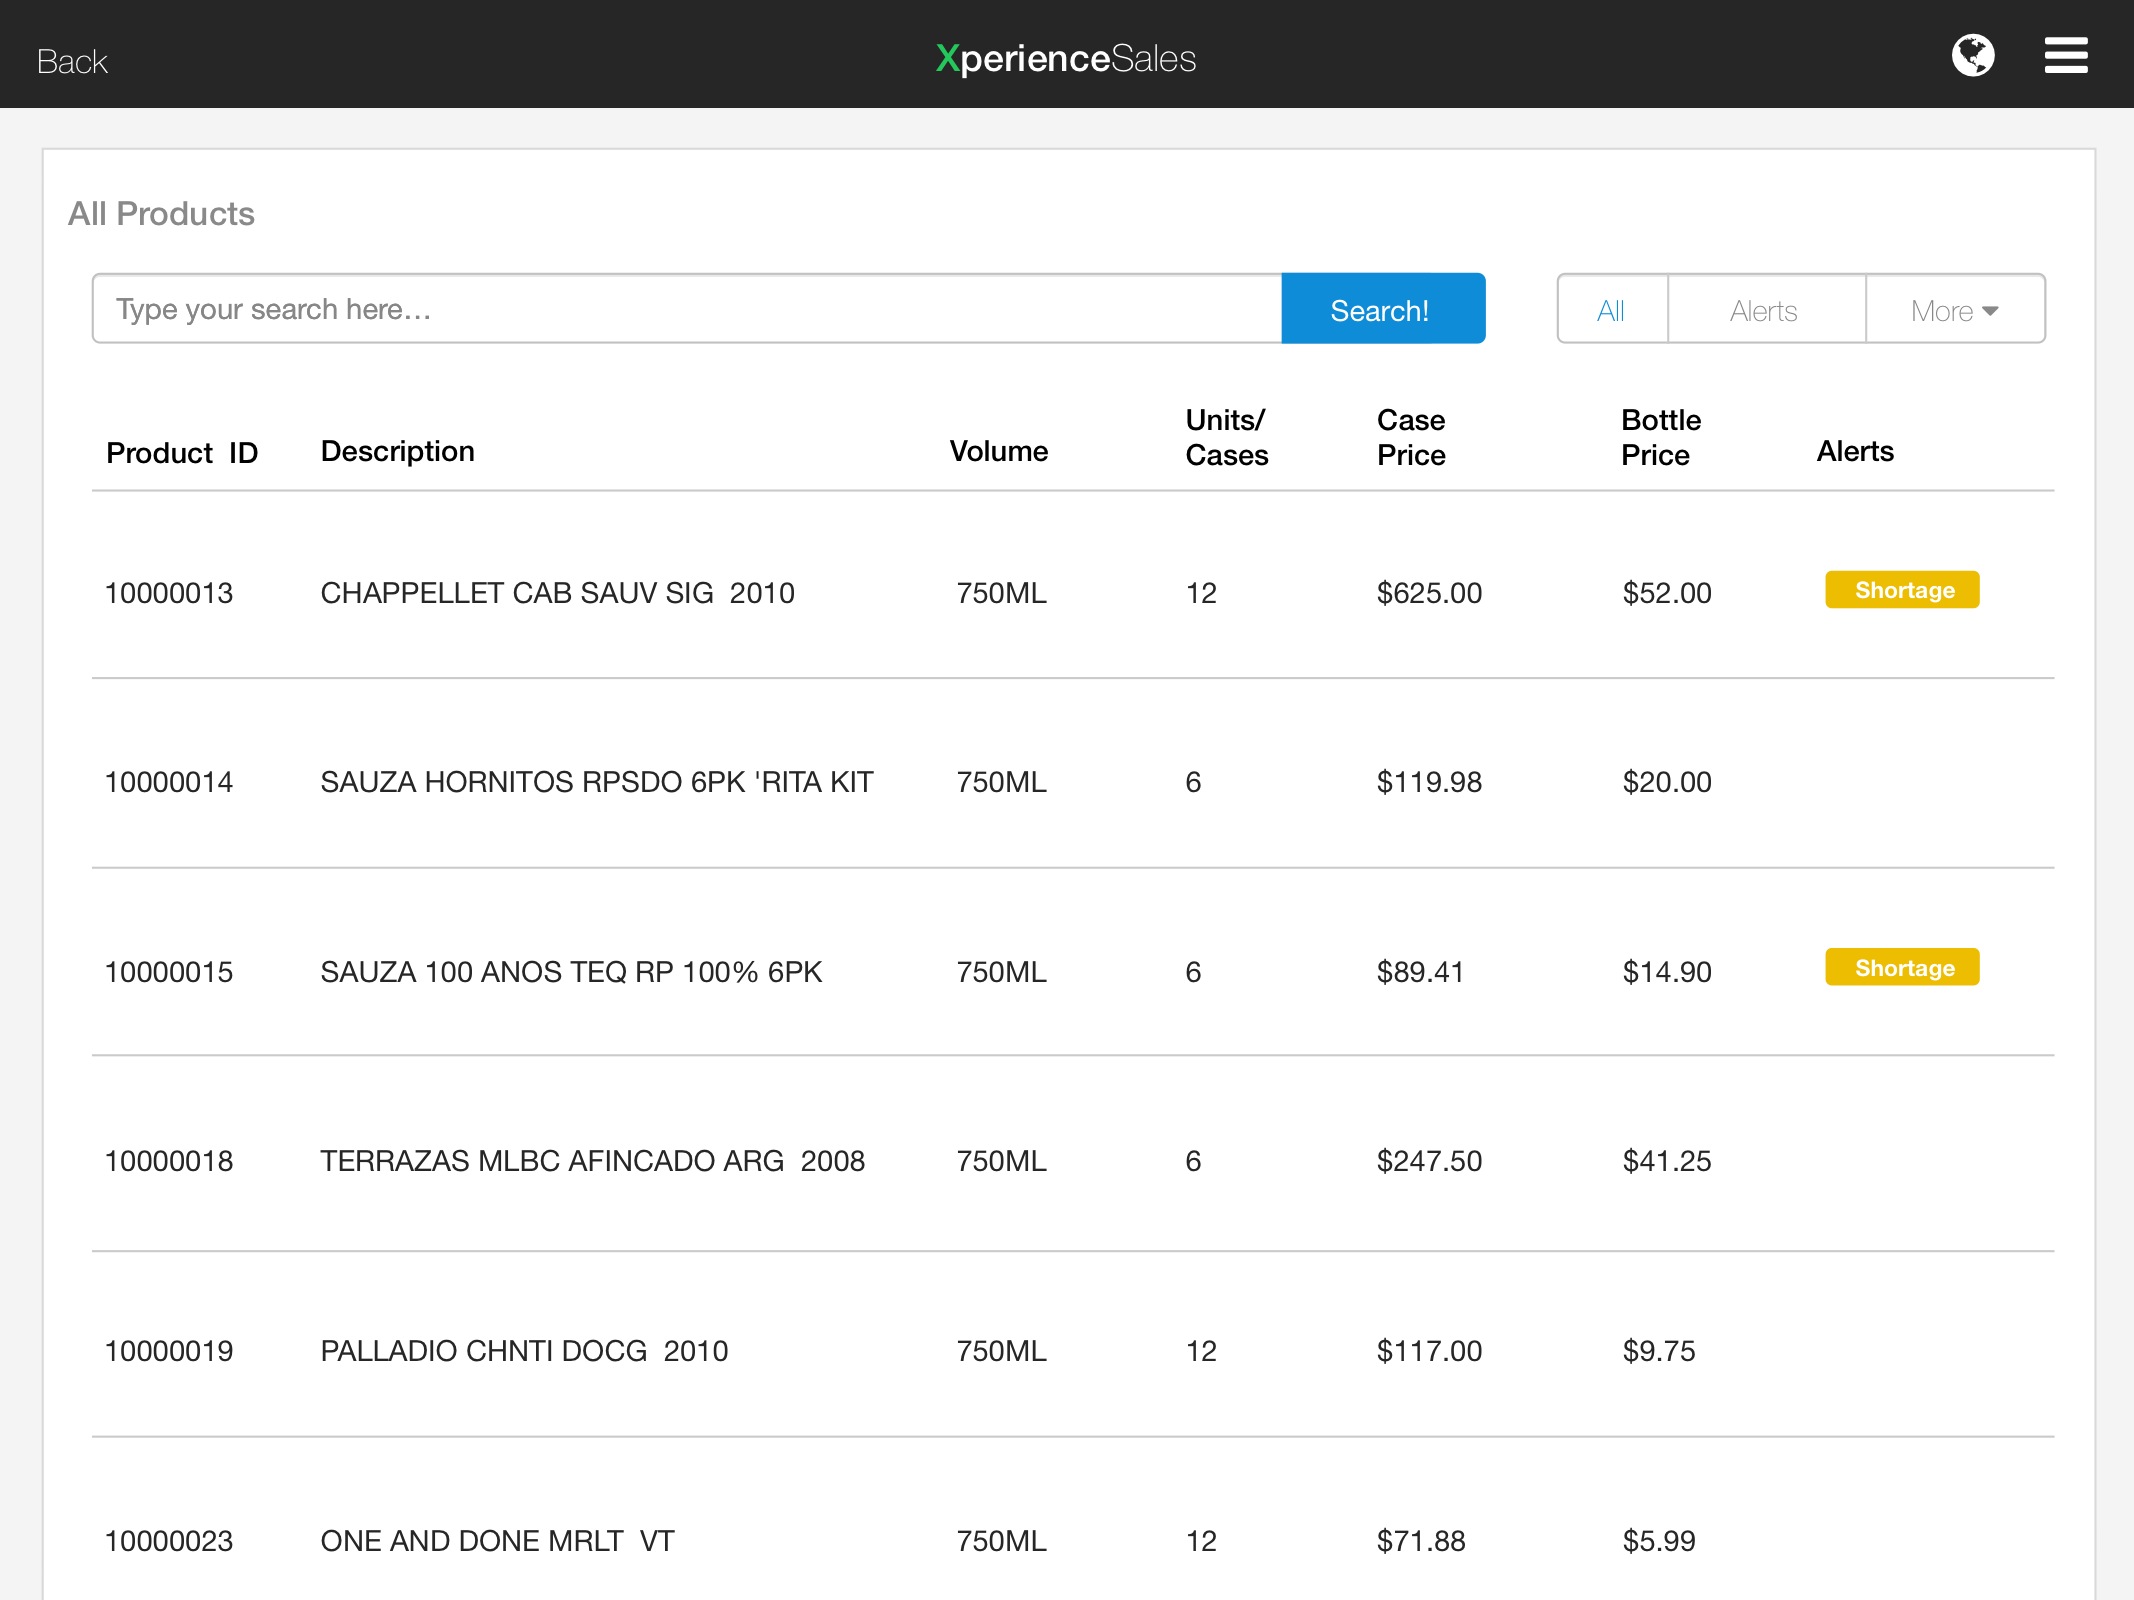Image resolution: width=2134 pixels, height=1600 pixels.
Task: Open TERRAZAS MLBC AFINCADO ARG 2008
Action: (x=592, y=1161)
